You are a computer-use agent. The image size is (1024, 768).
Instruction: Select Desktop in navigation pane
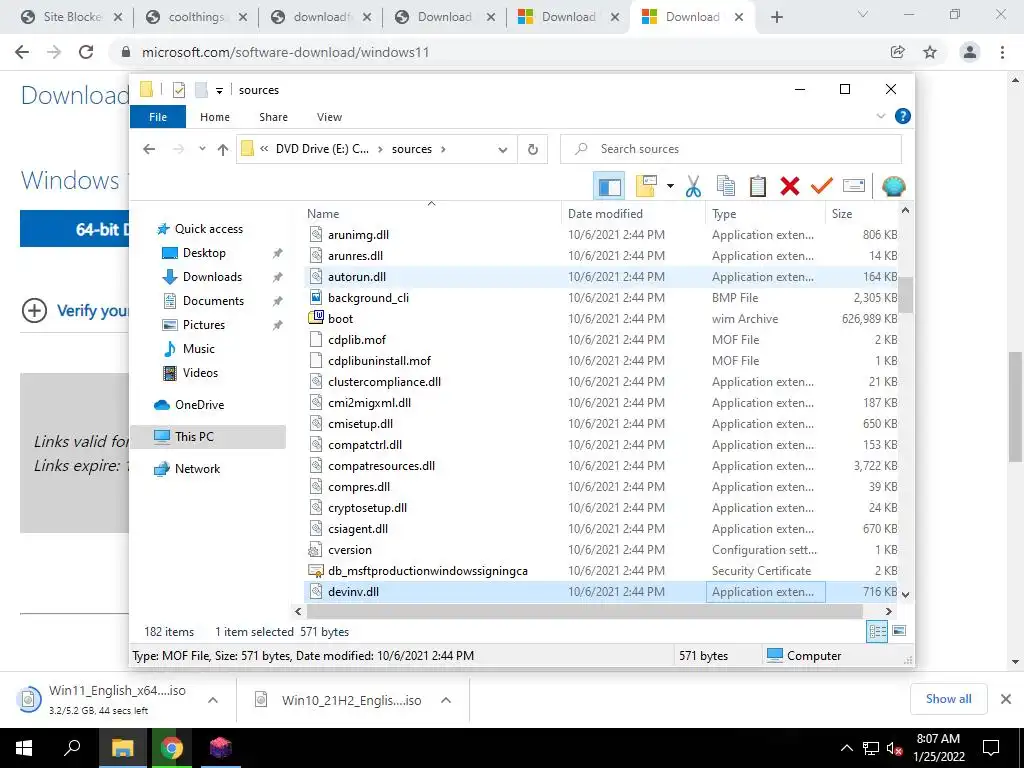(x=204, y=253)
